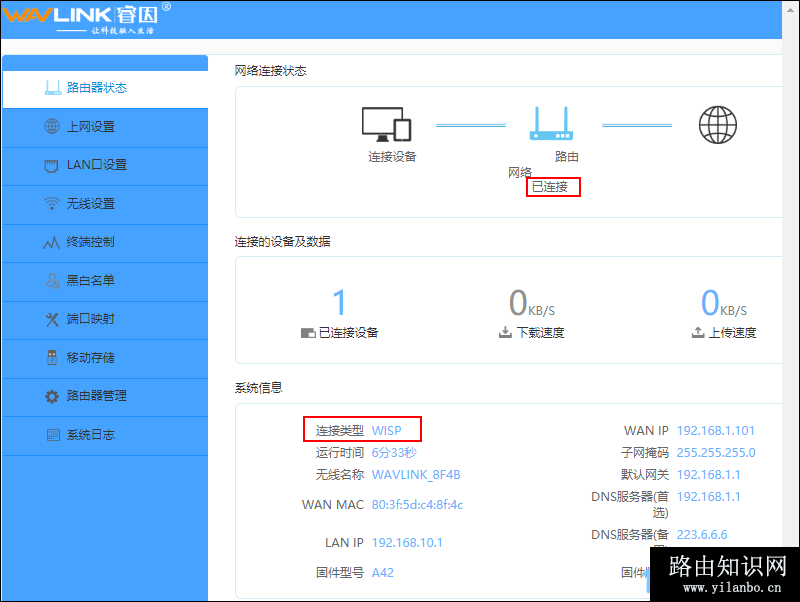The height and width of the screenshot is (602, 800).
Task: Open the 终端控制 menu item
Action: point(105,242)
